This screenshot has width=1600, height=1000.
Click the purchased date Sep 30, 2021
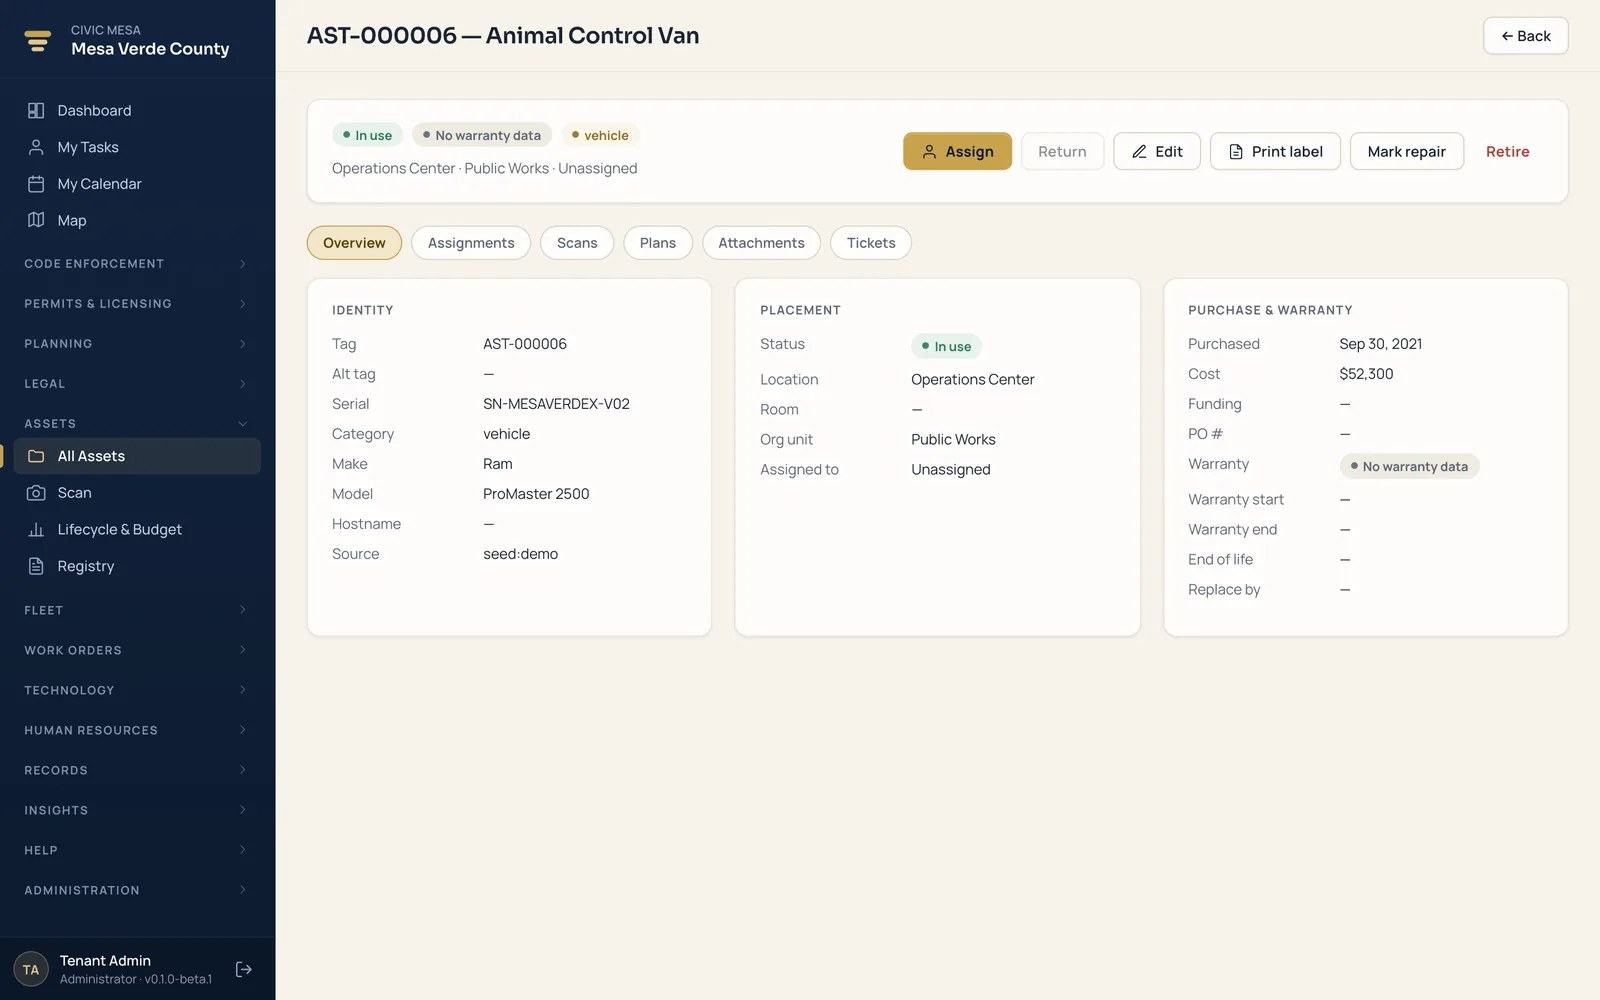click(x=1380, y=344)
